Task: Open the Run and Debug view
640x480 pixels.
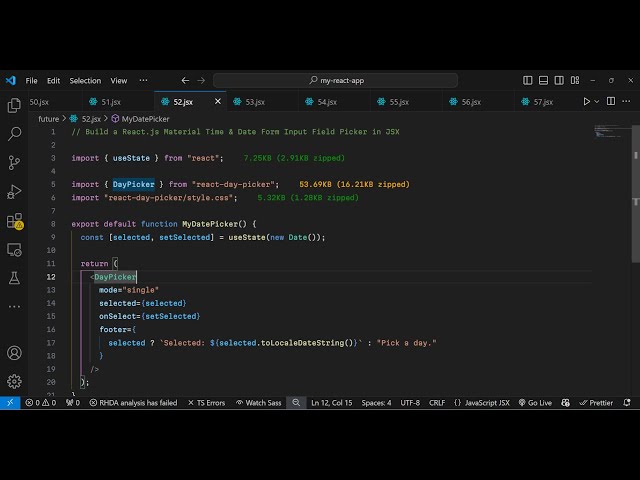Action: click(x=14, y=191)
